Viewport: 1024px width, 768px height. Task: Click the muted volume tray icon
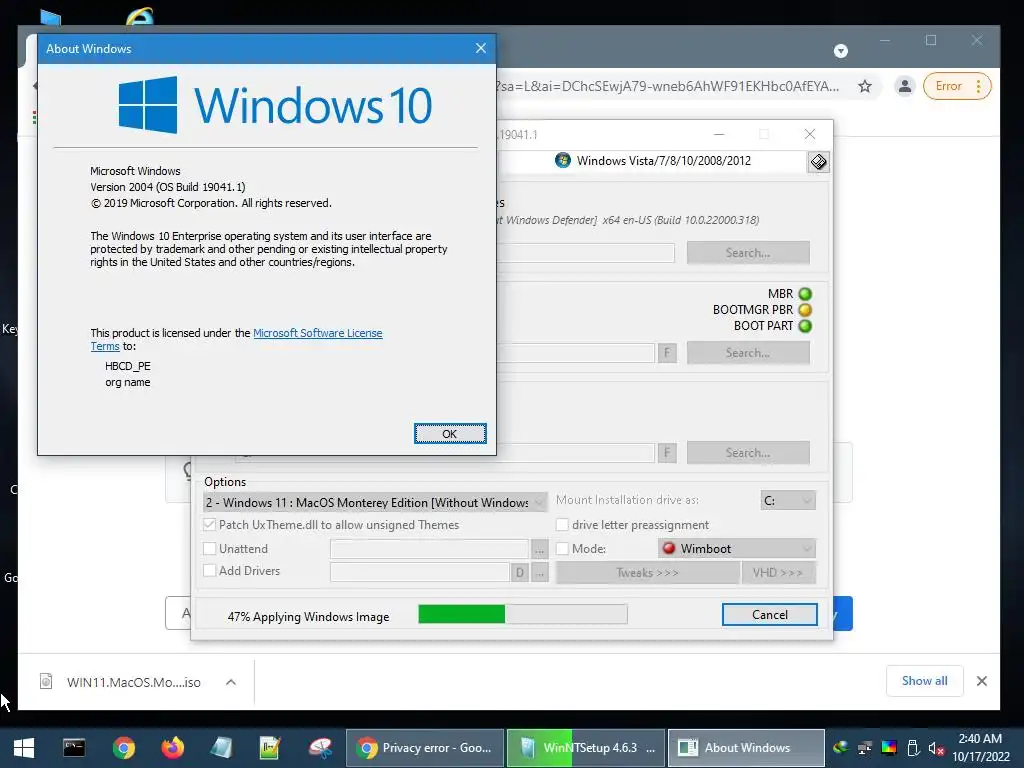936,748
